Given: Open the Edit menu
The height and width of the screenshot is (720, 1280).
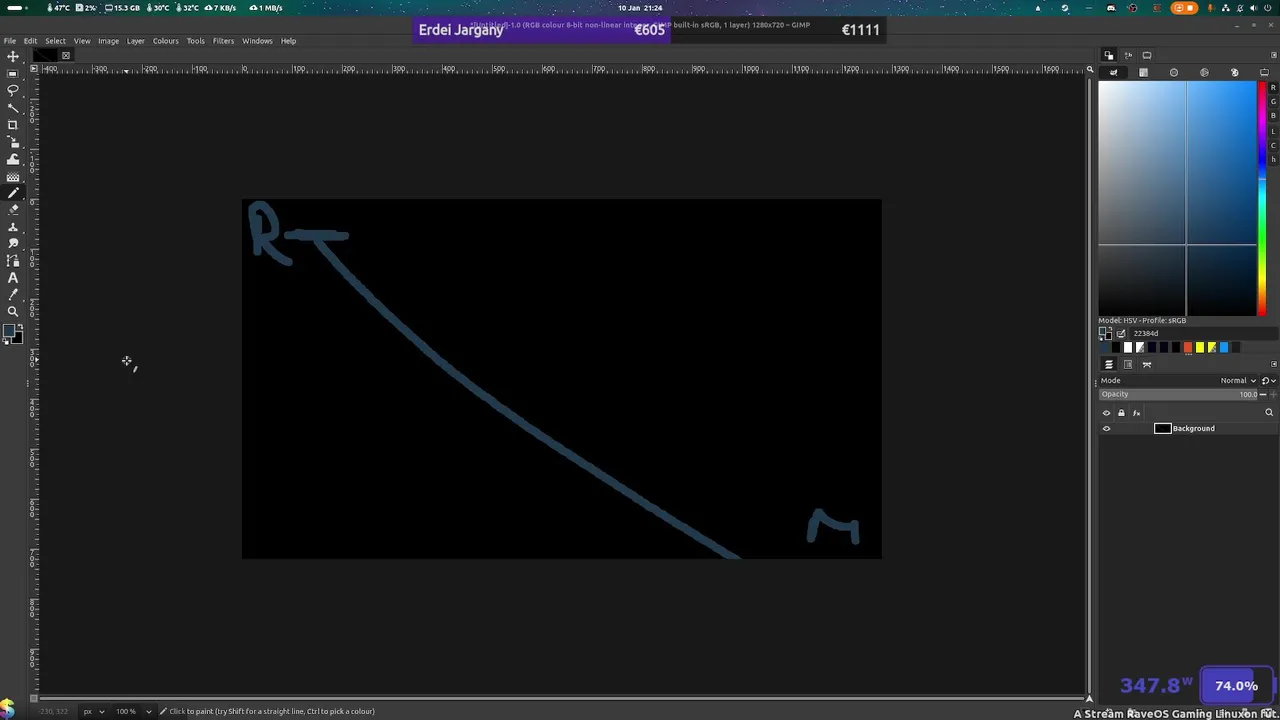Looking at the screenshot, I should click(x=31, y=41).
